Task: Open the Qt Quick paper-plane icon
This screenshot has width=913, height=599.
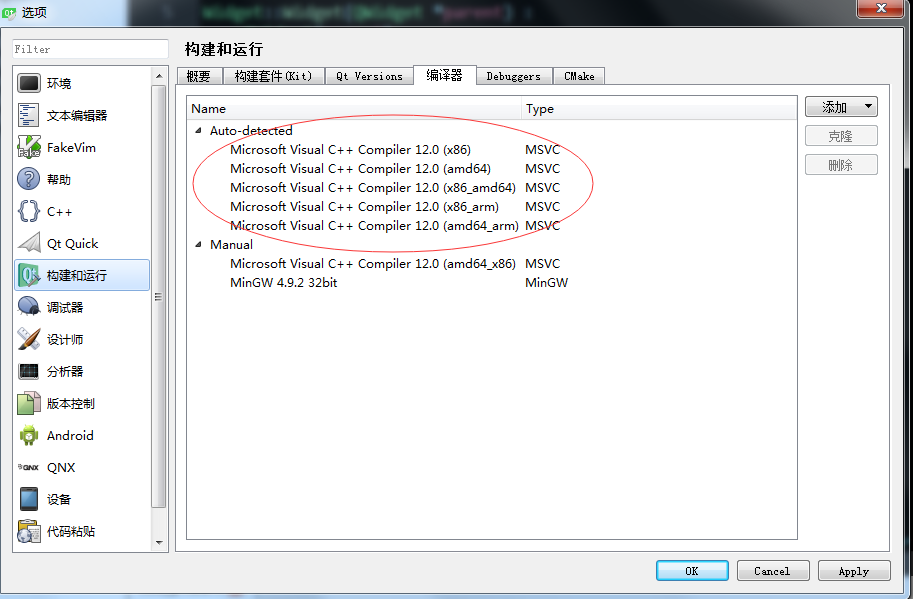Action: [29, 243]
